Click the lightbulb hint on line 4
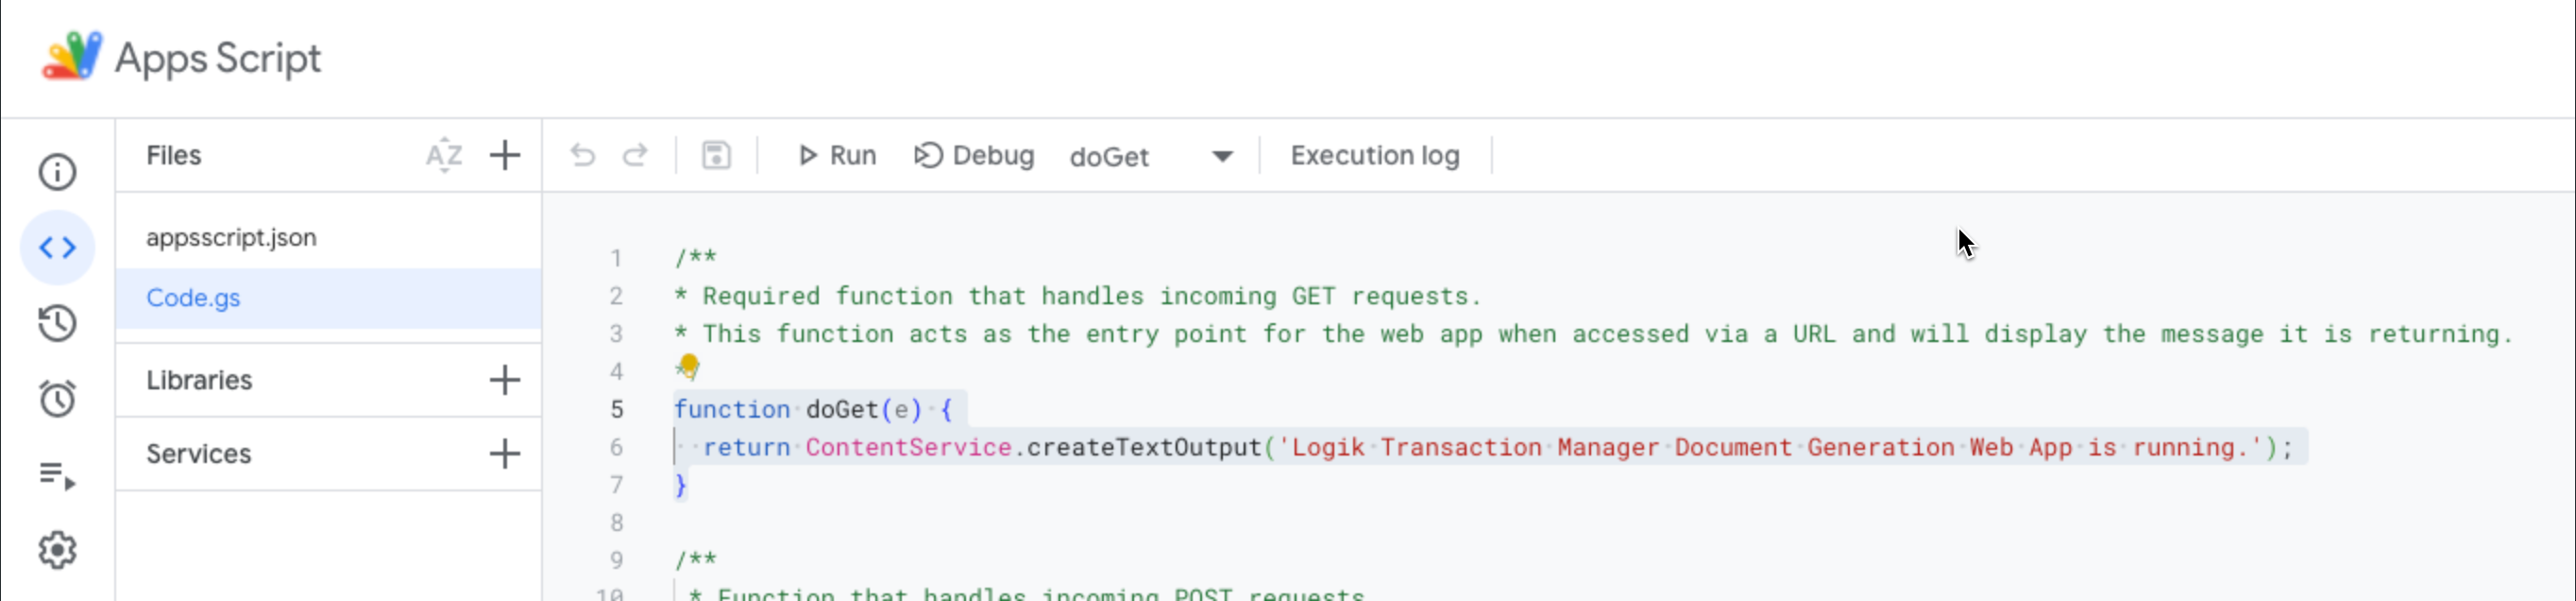 coord(689,367)
